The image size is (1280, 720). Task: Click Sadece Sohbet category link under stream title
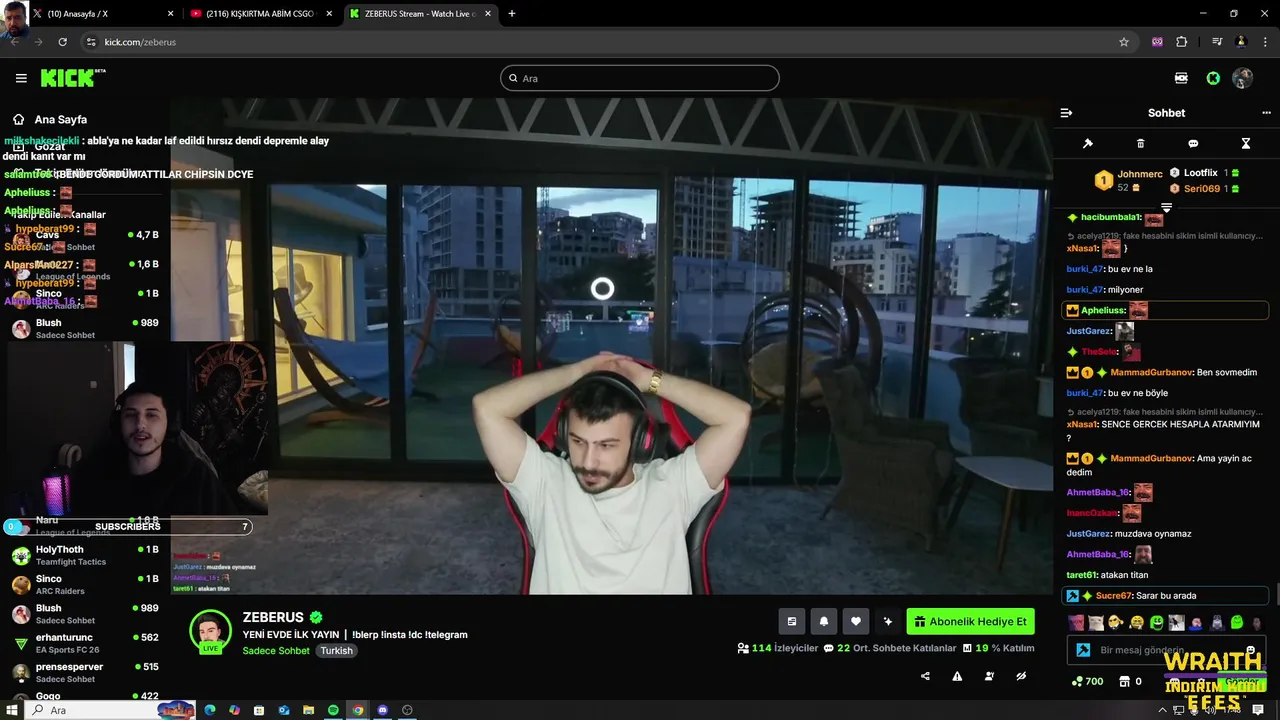coord(276,650)
